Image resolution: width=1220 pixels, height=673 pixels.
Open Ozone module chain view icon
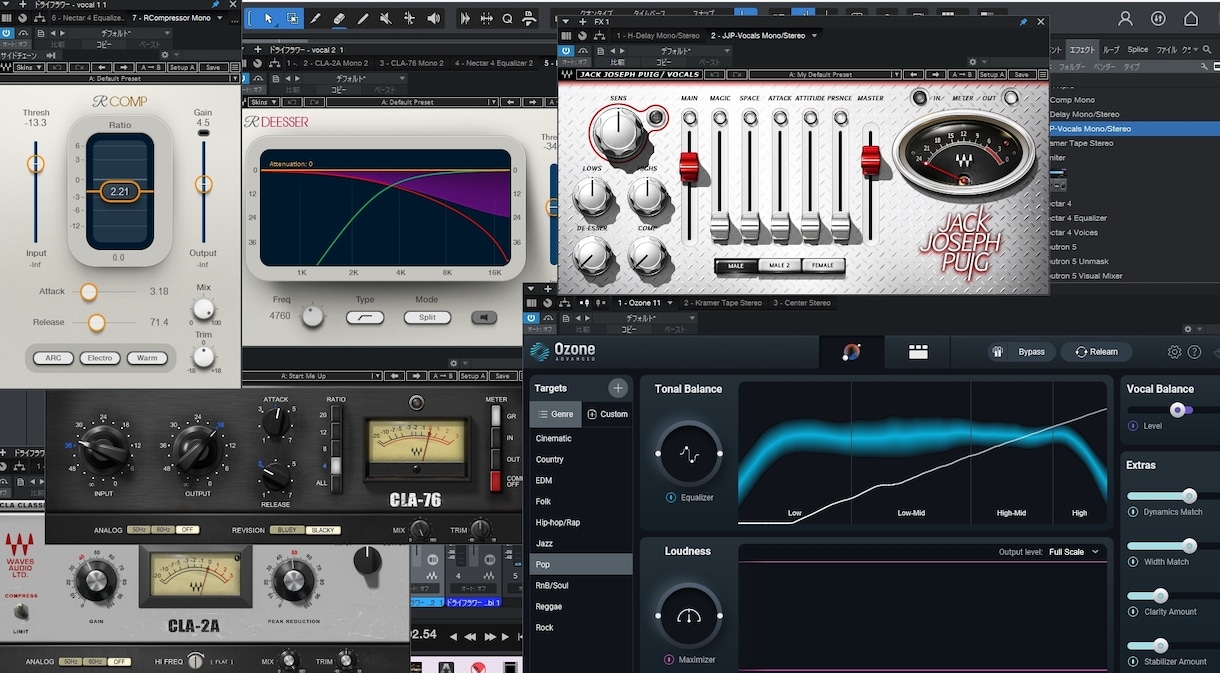[x=918, y=352]
